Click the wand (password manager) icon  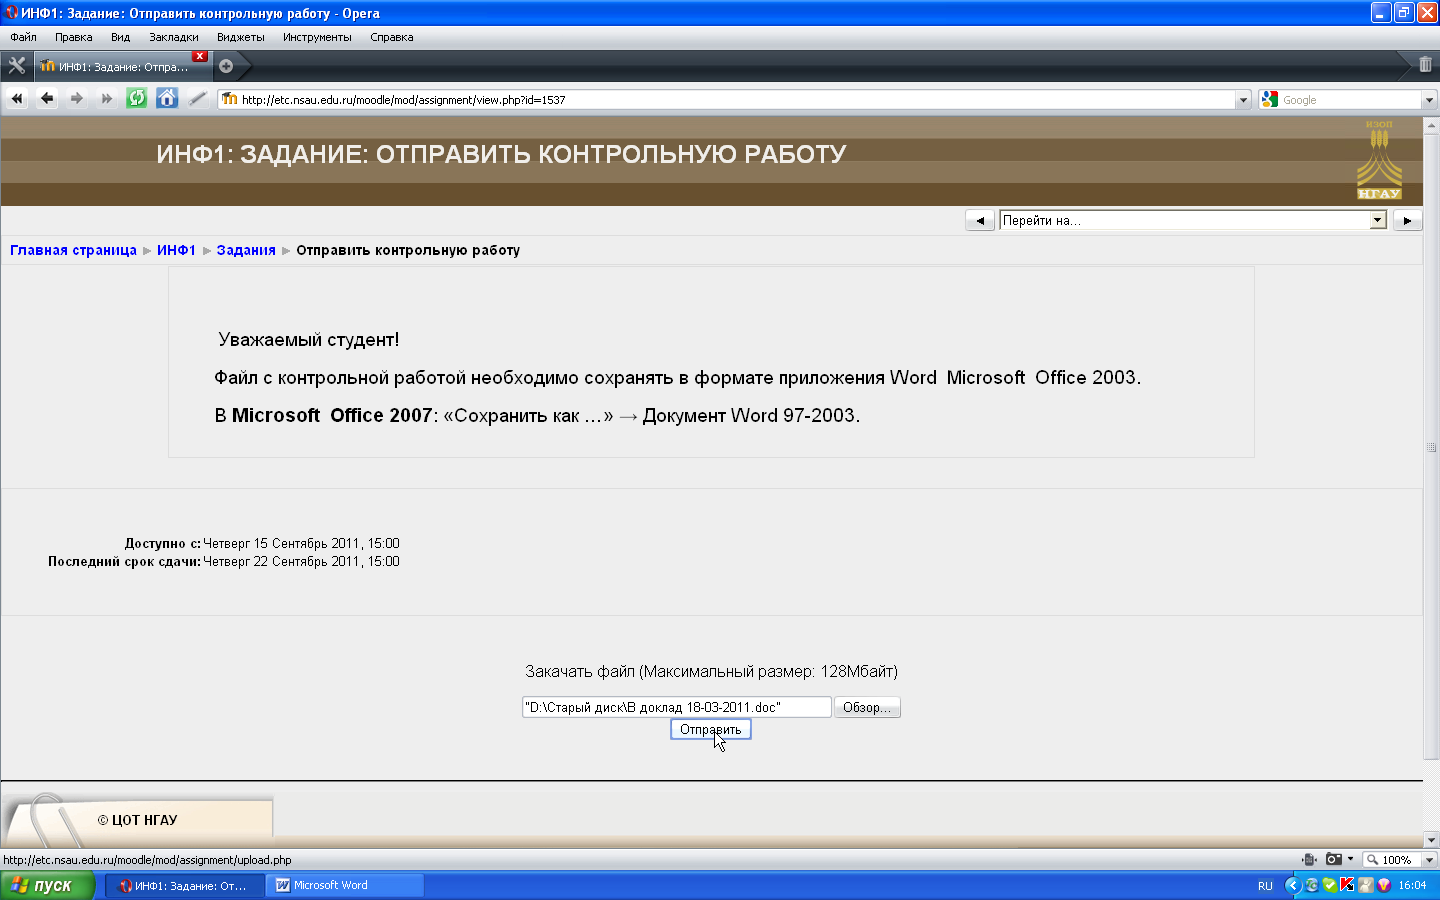click(x=197, y=98)
